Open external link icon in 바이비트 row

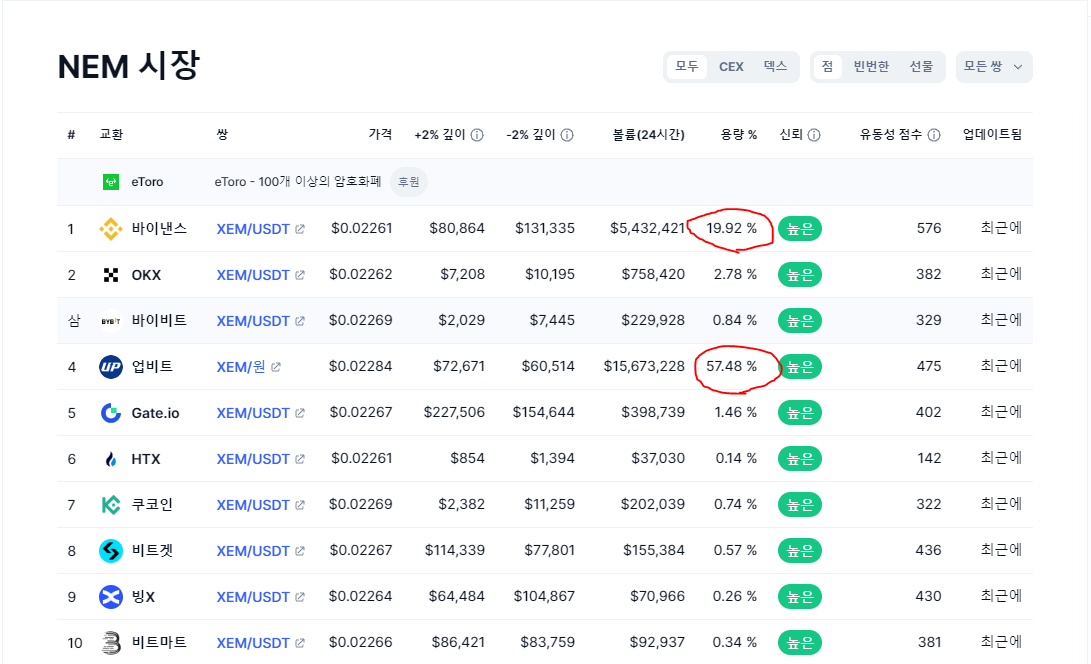pos(300,321)
